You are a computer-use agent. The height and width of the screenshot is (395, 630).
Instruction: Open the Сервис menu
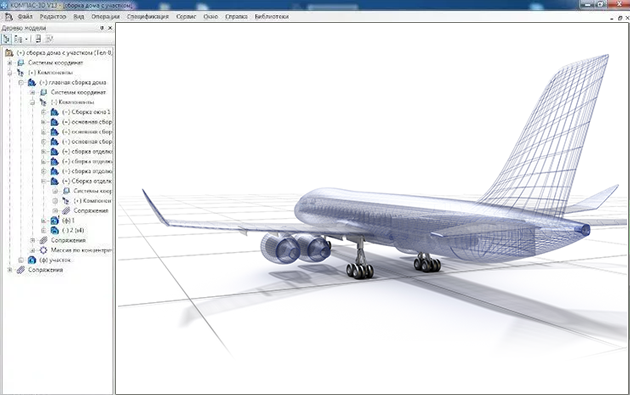186,16
